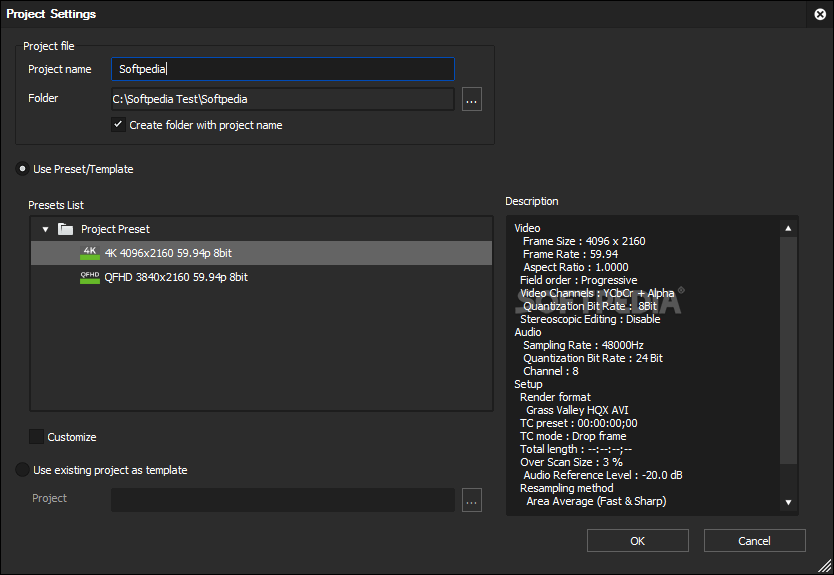Click the dialog resize grip corner
This screenshot has height=575, width=834.
tap(825, 566)
